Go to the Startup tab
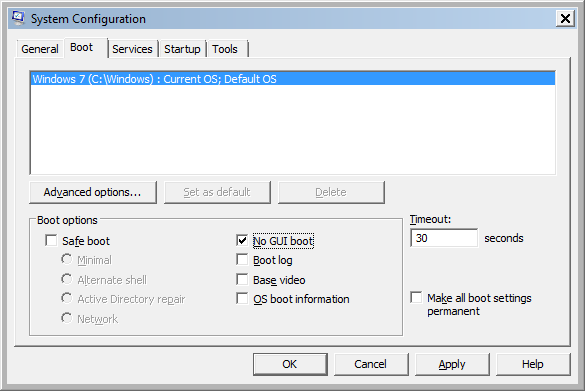Viewport: 585px width, 391px height. [182, 49]
